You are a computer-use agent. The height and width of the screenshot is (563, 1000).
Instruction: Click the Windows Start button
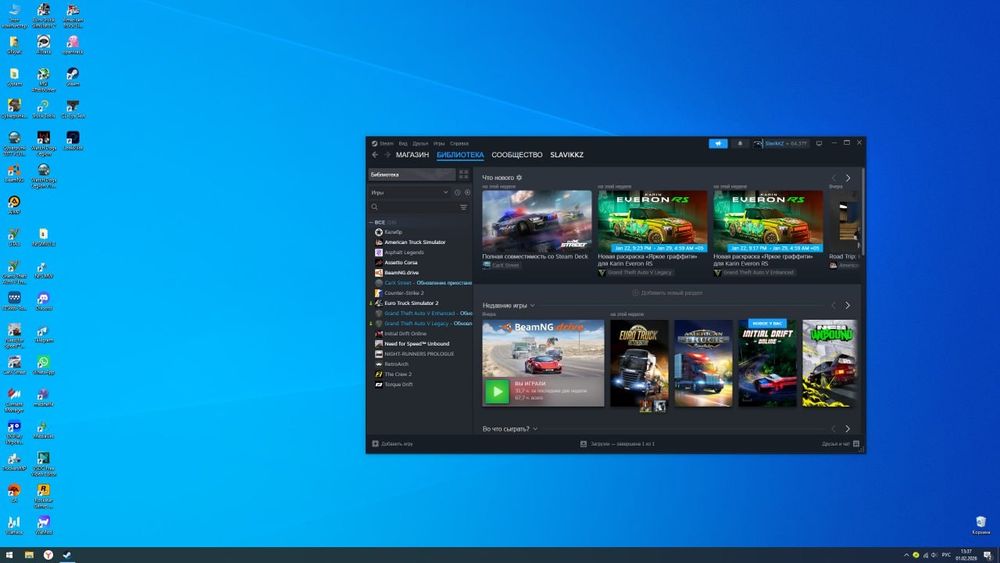click(10, 555)
